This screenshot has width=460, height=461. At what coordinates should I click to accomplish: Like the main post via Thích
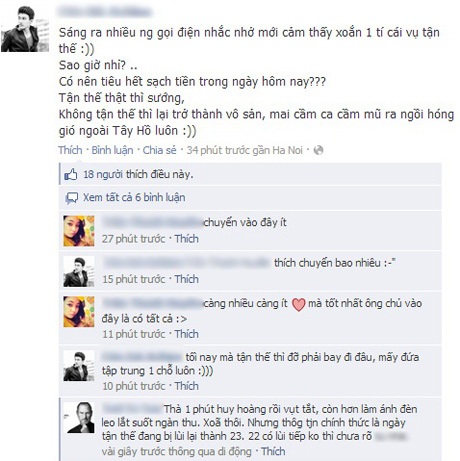coord(70,150)
